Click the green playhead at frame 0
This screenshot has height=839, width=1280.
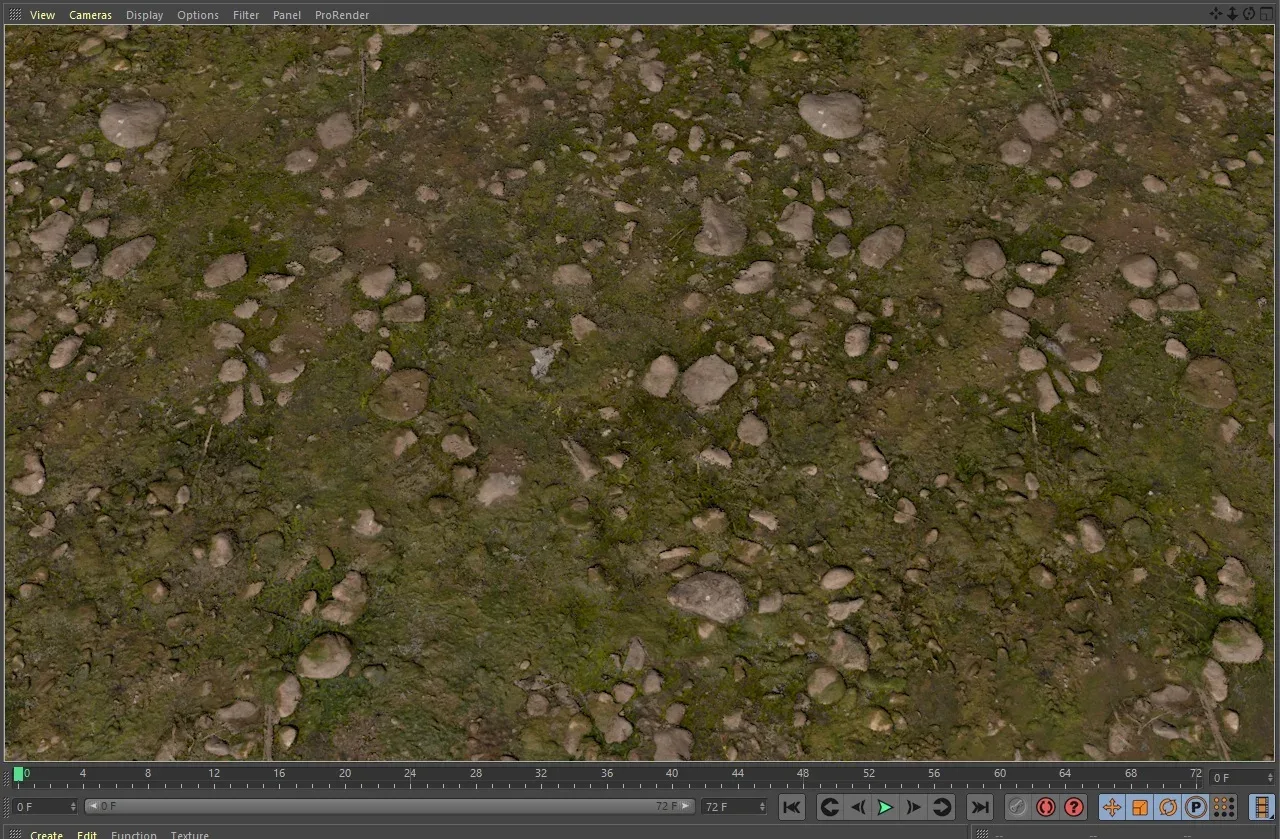coord(18,774)
